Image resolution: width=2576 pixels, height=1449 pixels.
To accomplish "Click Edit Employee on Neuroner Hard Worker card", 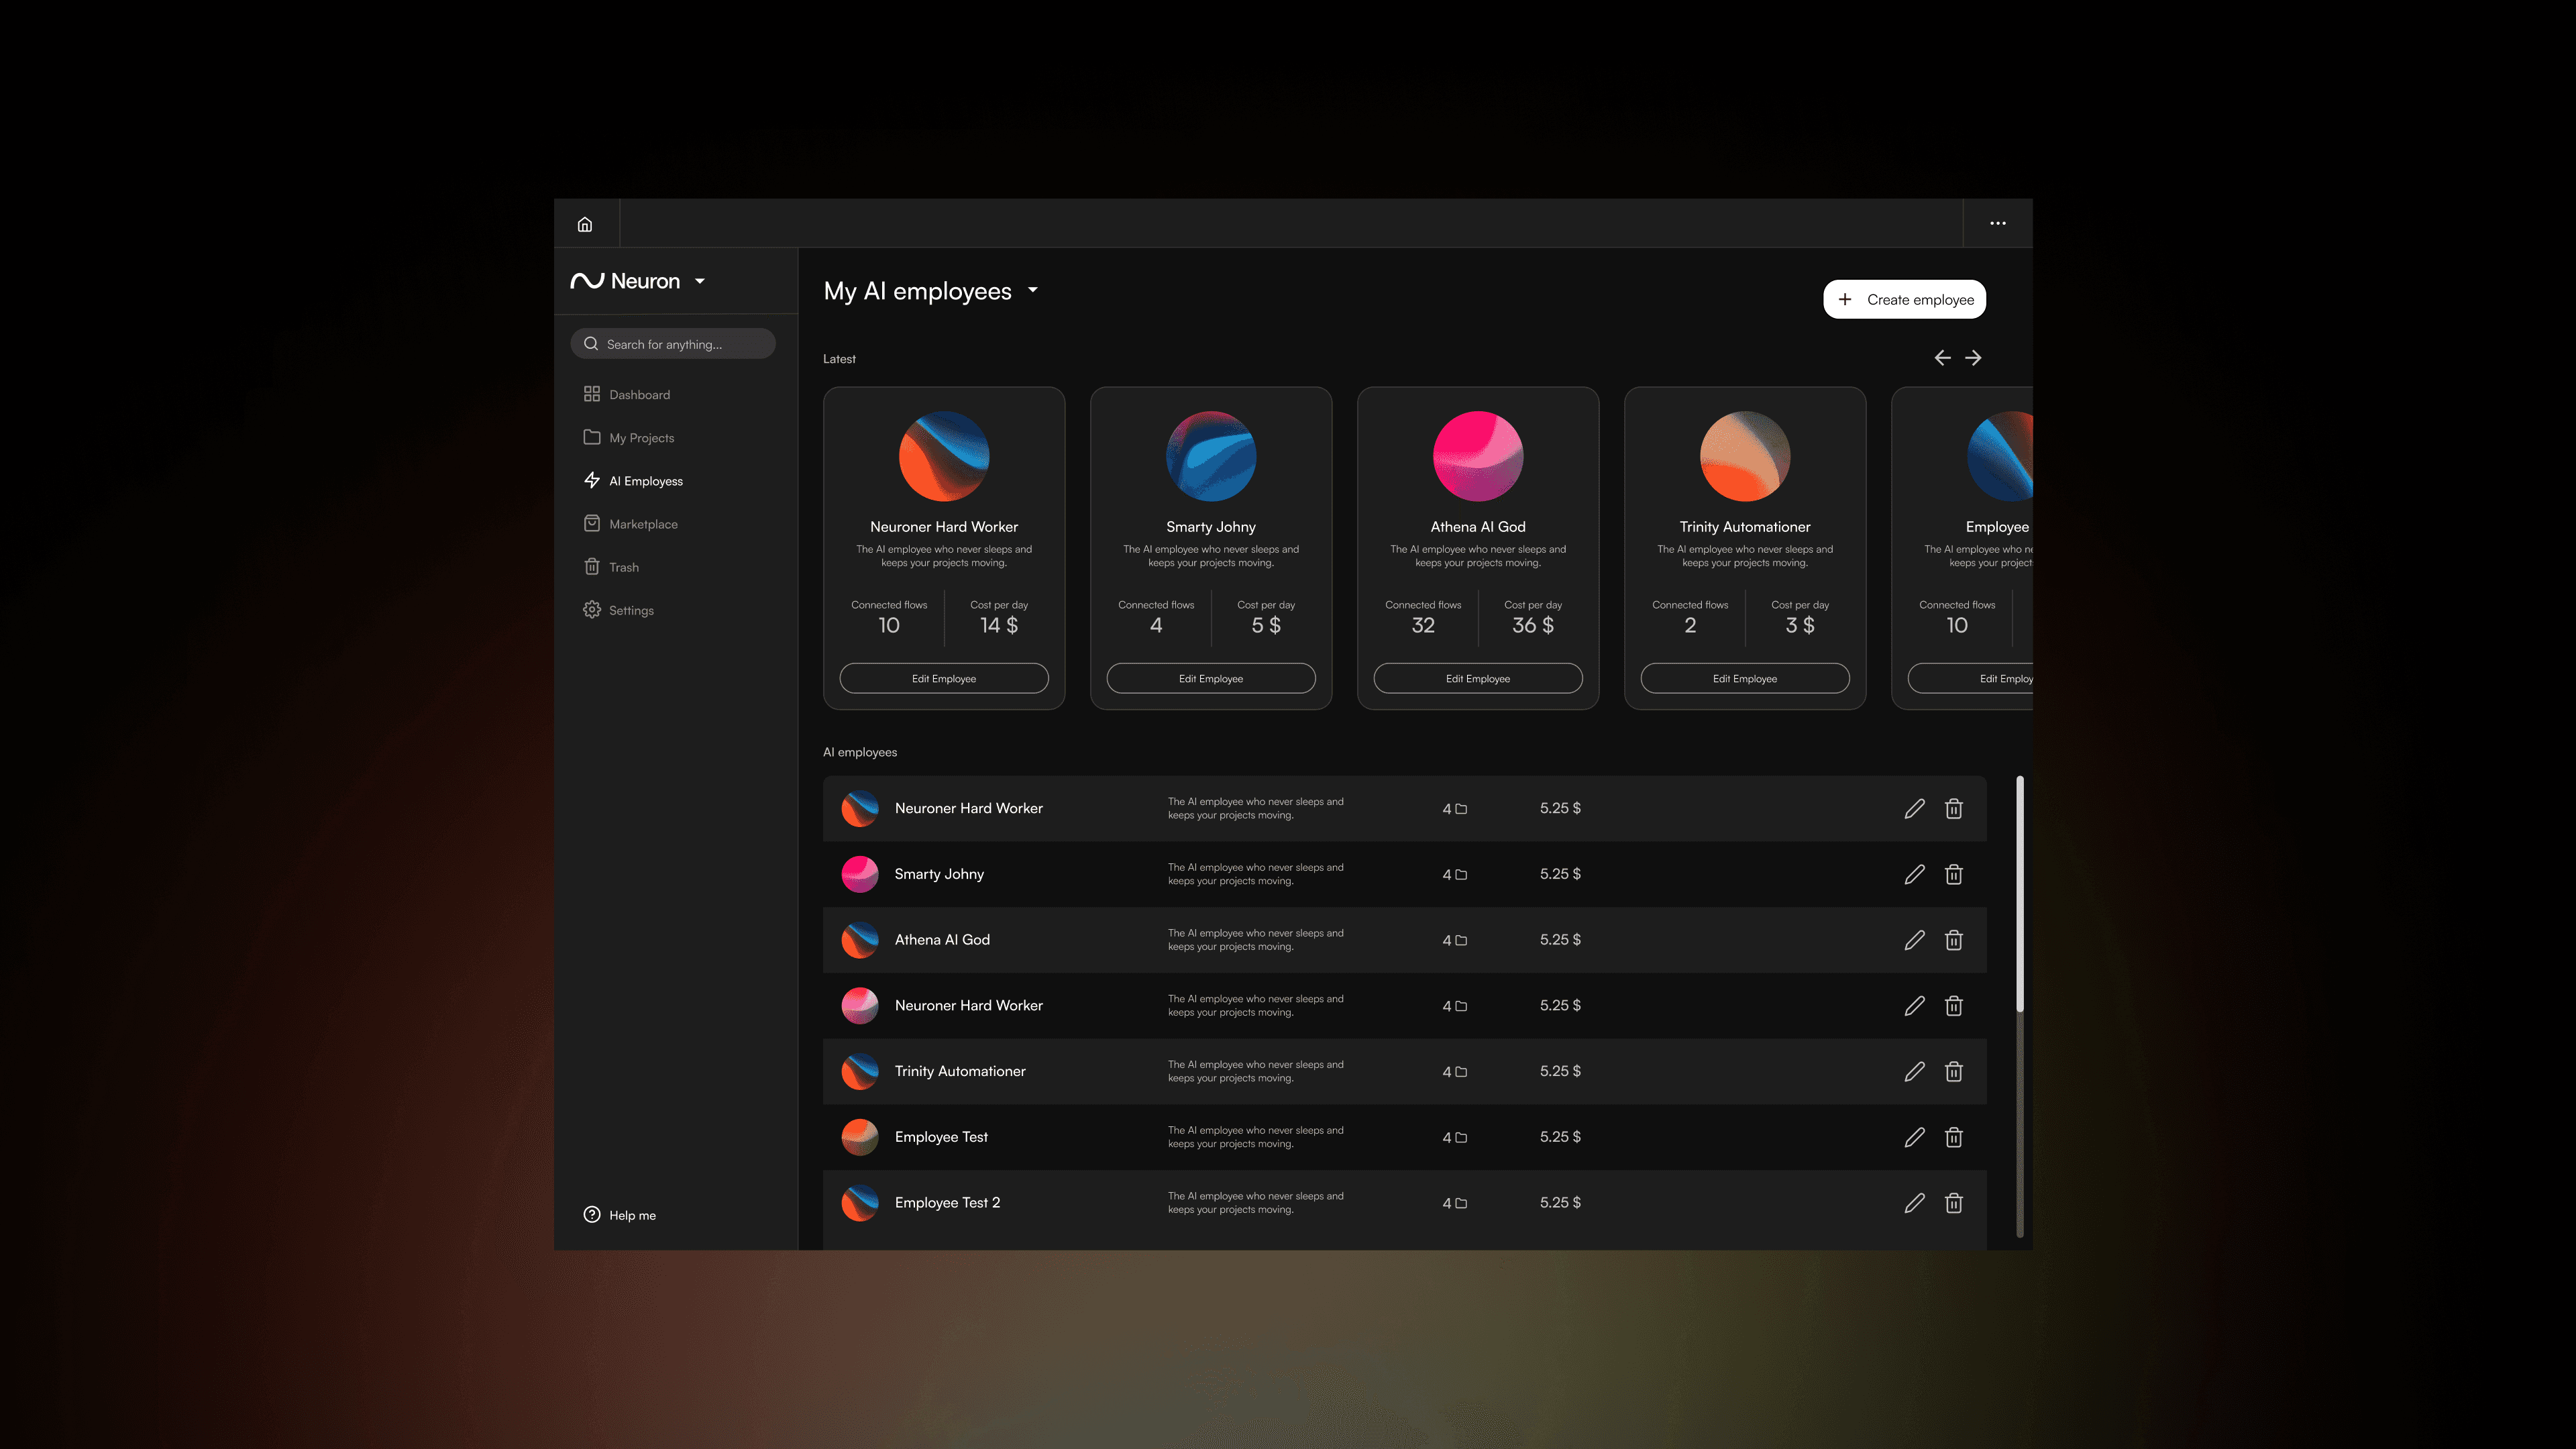I will coord(943,679).
